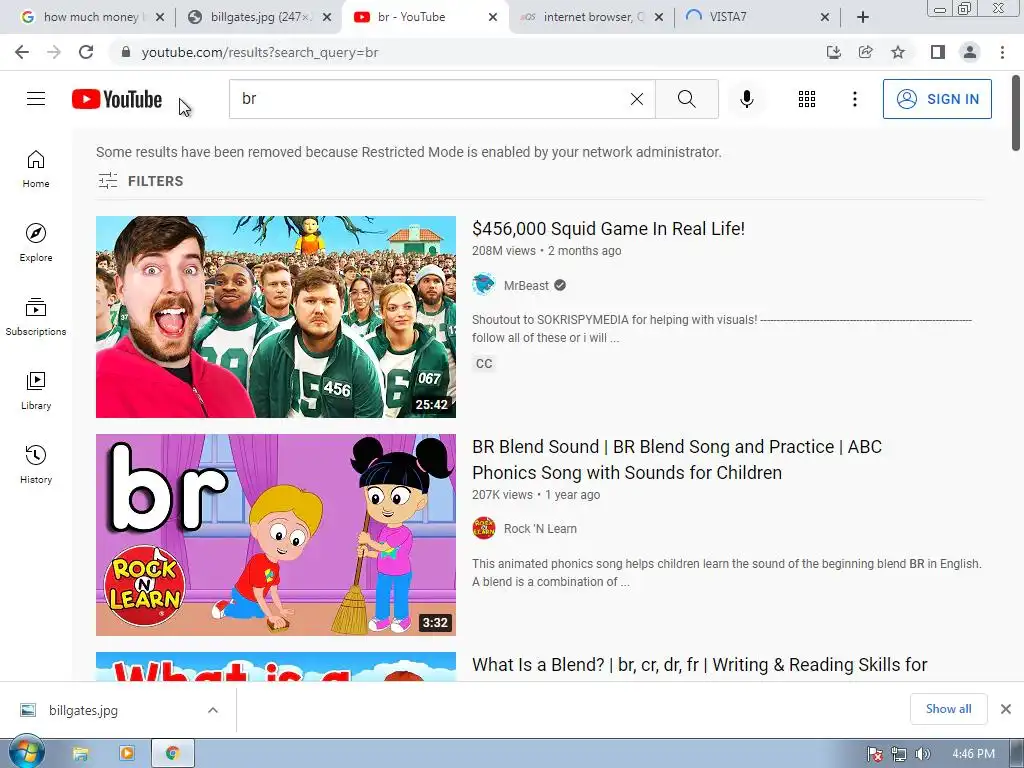
Task: Click the Action Center flag tray icon
Action: pos(874,754)
